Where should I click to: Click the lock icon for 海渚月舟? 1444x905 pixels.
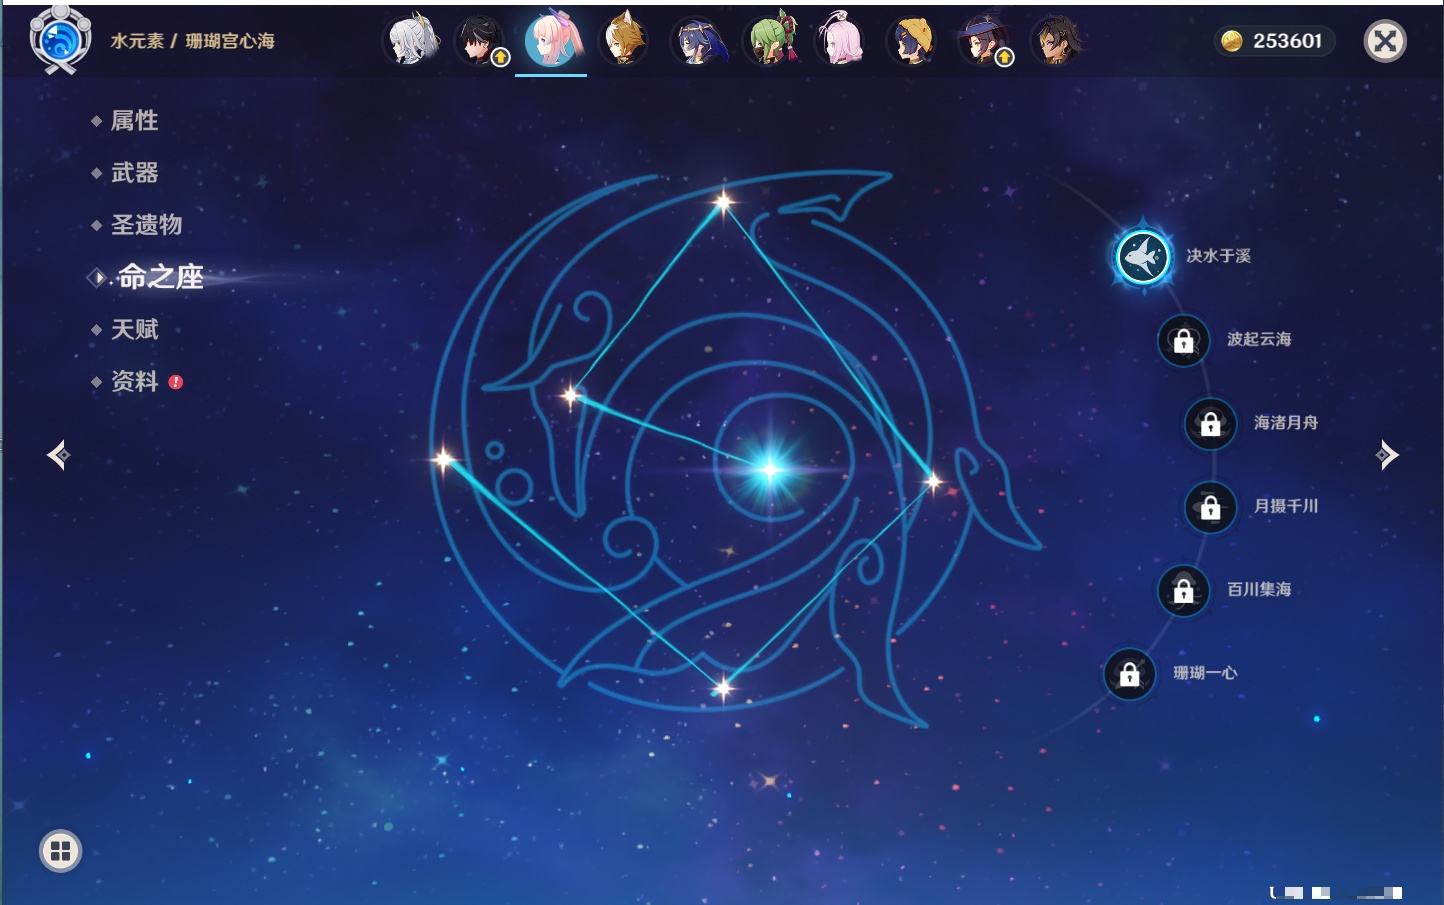1210,424
